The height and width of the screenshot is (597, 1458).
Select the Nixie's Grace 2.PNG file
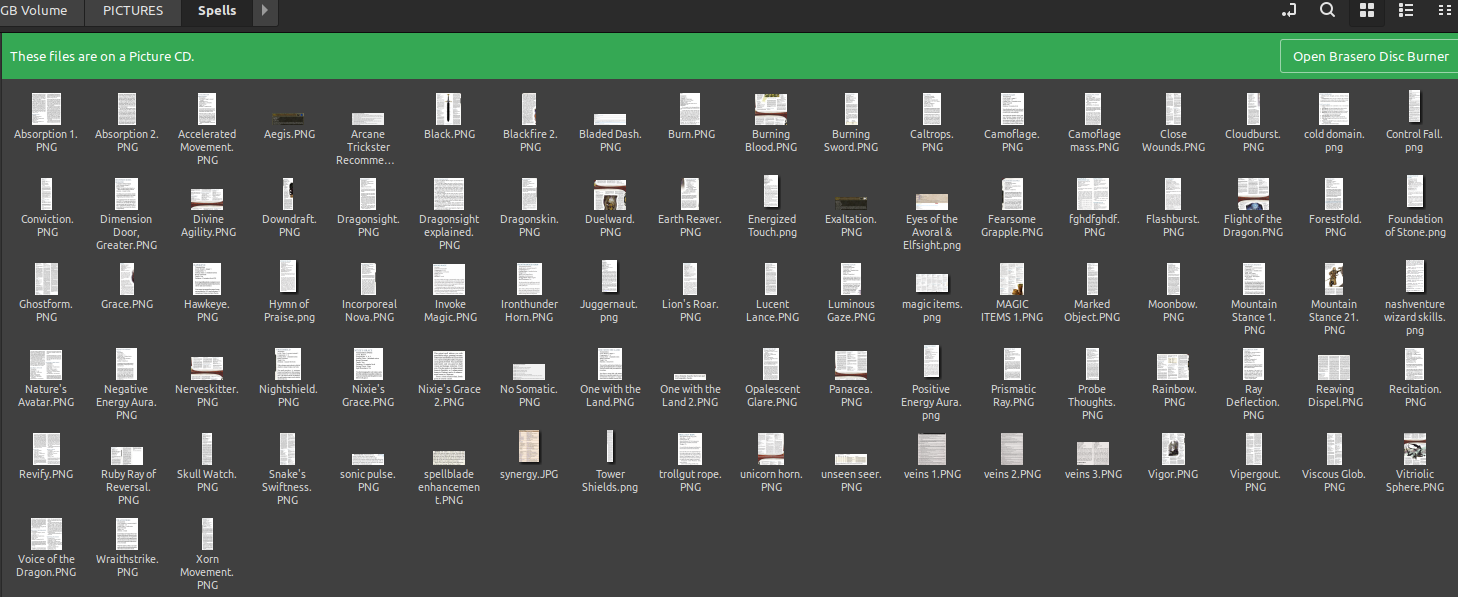coord(449,378)
